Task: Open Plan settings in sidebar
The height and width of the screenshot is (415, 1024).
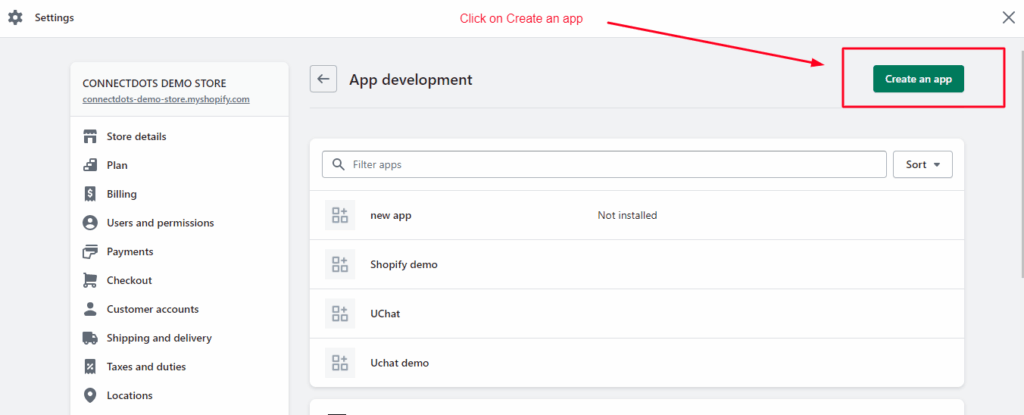Action: click(117, 165)
